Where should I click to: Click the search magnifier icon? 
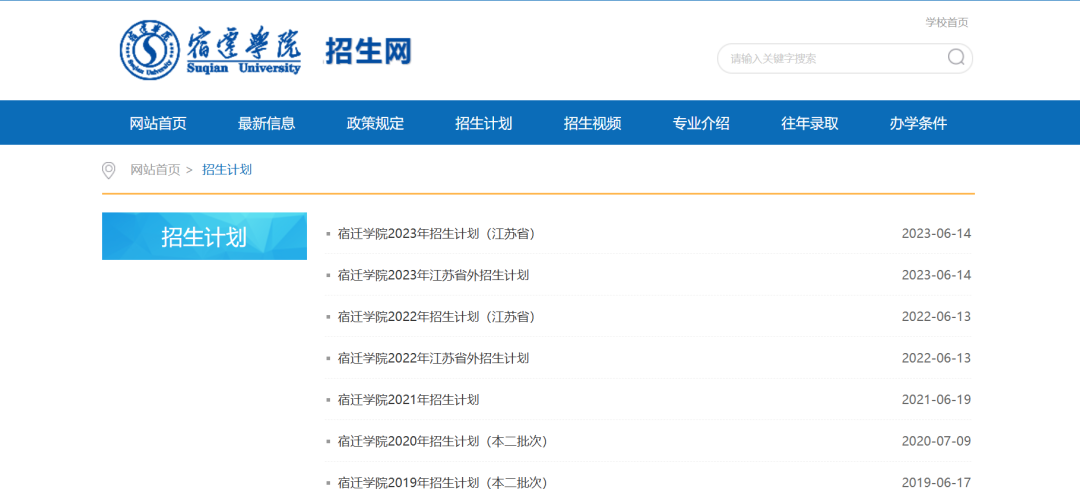pos(956,57)
